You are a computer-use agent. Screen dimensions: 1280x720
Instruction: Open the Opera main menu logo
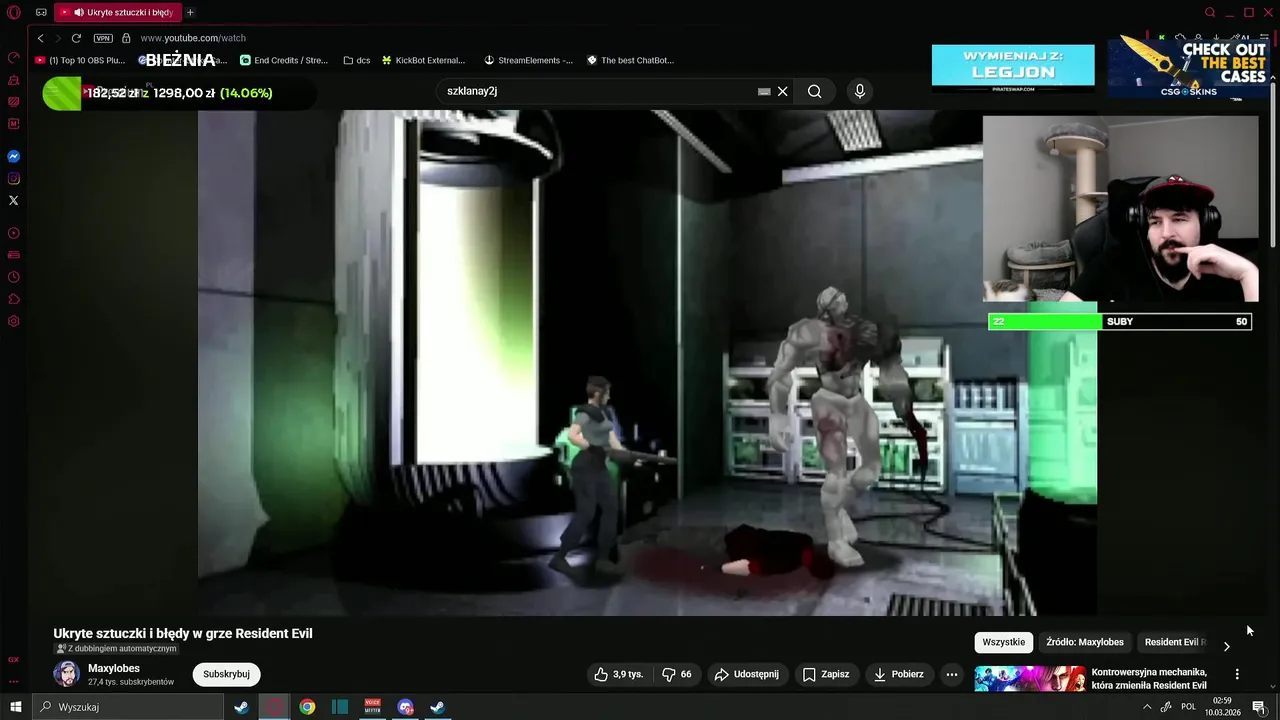[13, 13]
